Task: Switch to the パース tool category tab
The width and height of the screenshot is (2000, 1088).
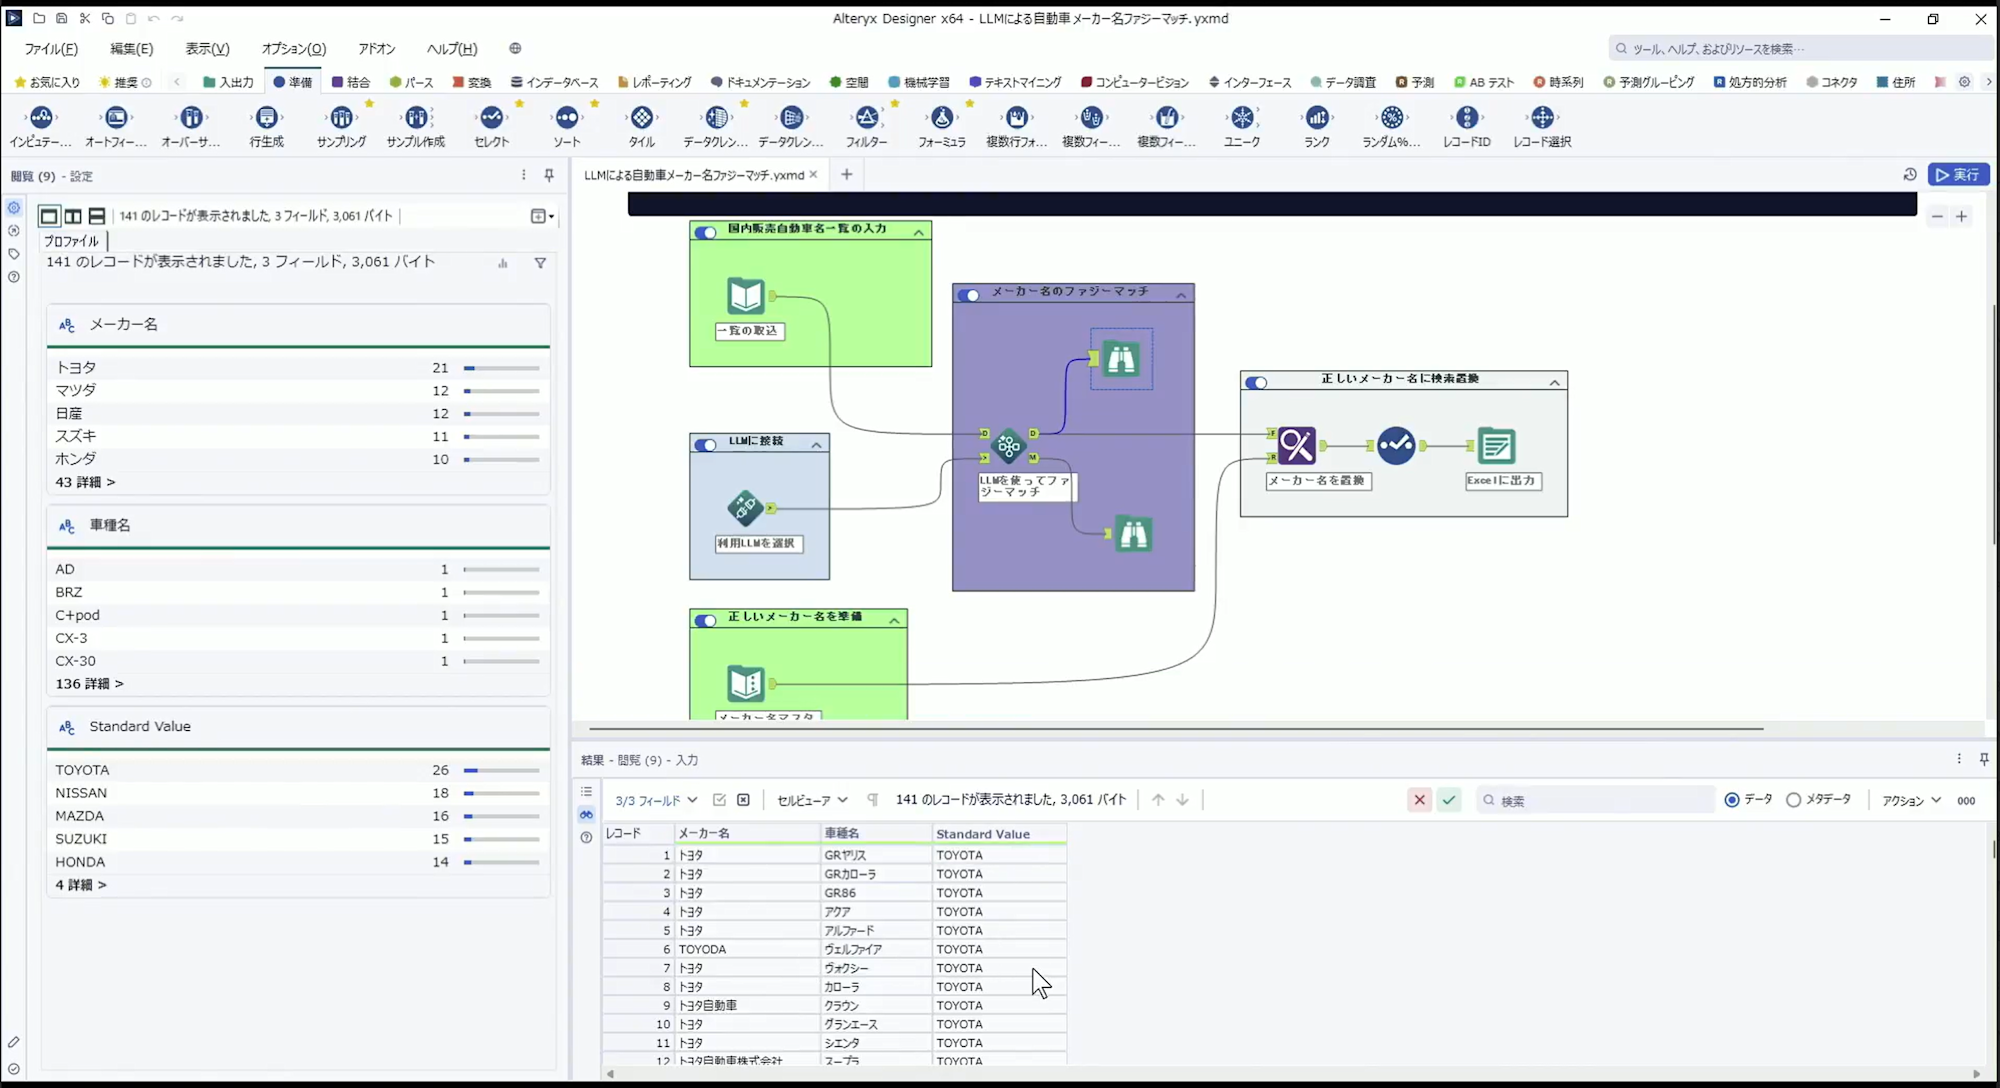Action: pyautogui.click(x=411, y=82)
